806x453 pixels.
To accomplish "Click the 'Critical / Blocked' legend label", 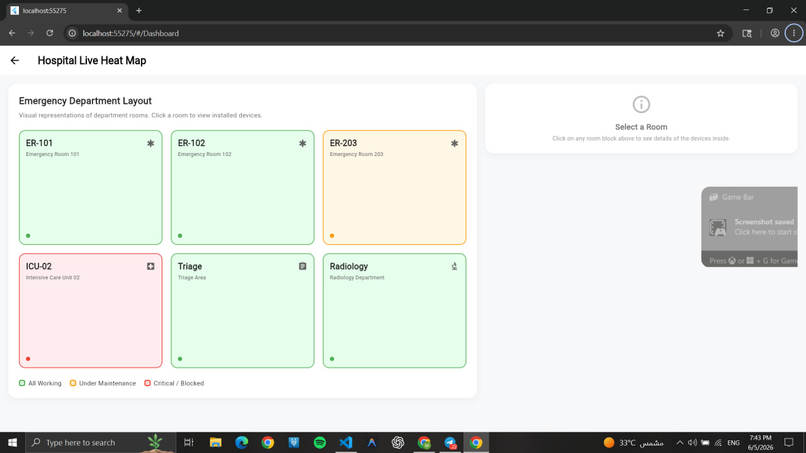I will [x=179, y=383].
